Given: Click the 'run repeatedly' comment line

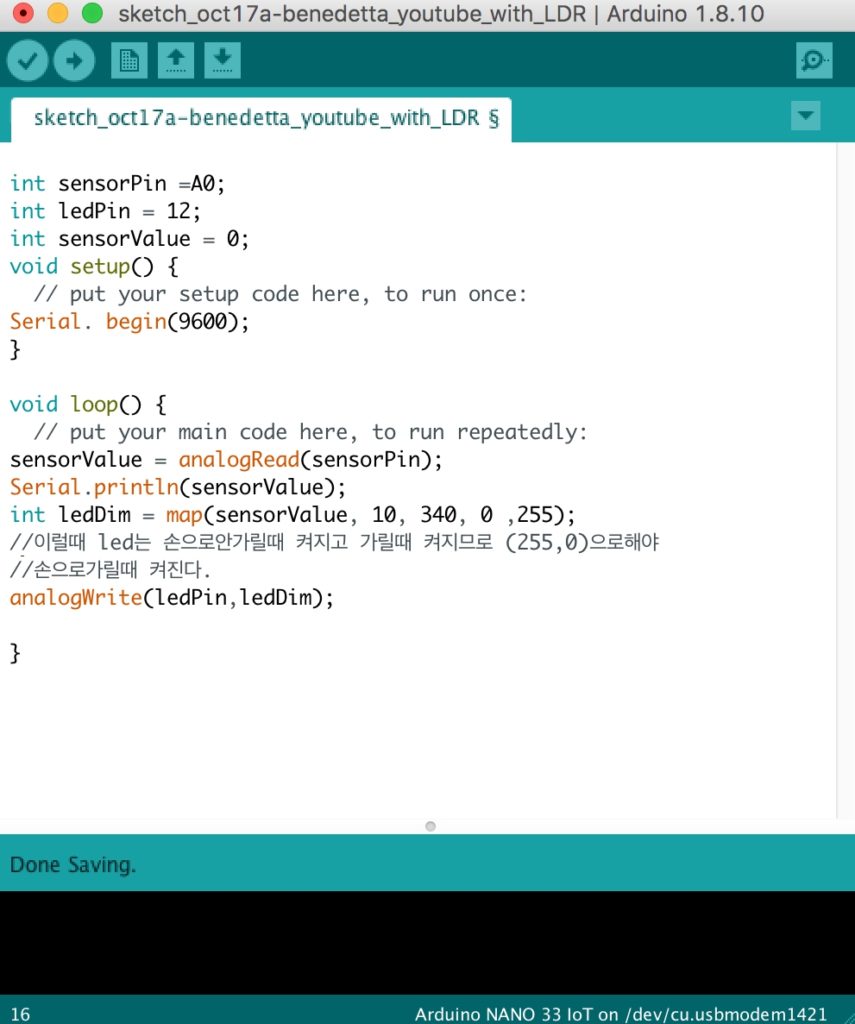Looking at the screenshot, I should [x=310, y=432].
